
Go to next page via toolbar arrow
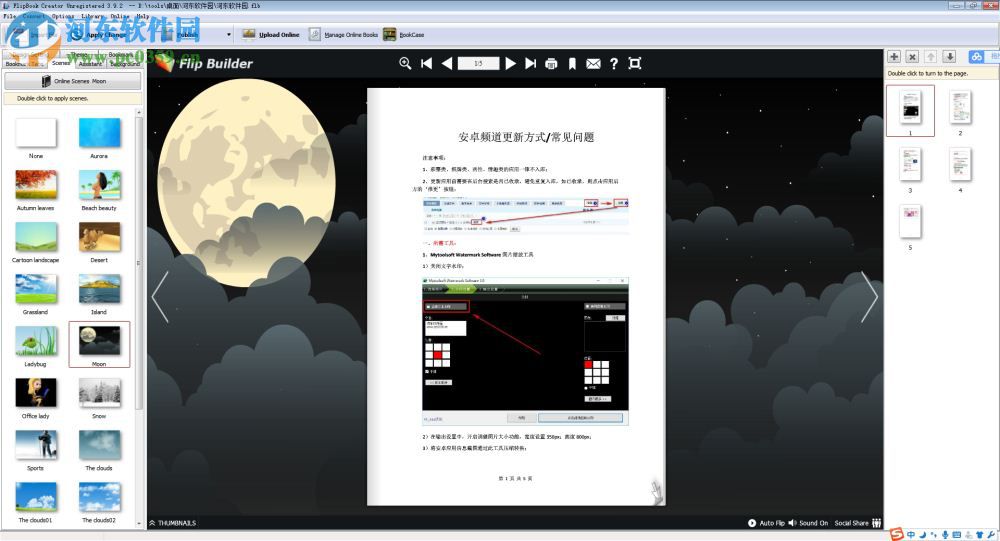coord(510,63)
